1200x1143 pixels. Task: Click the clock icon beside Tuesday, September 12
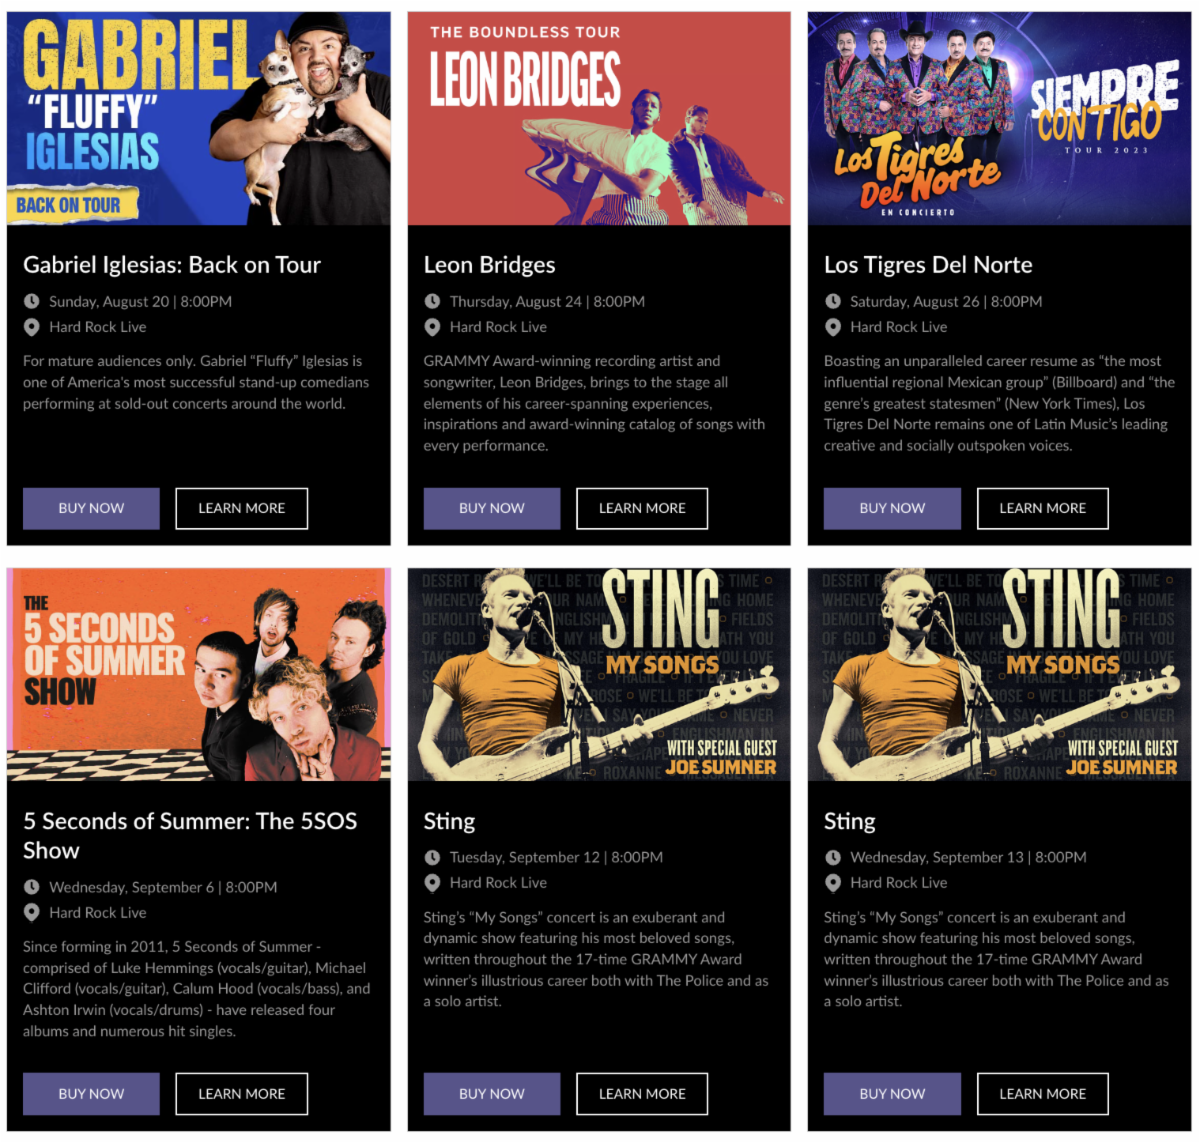(432, 857)
